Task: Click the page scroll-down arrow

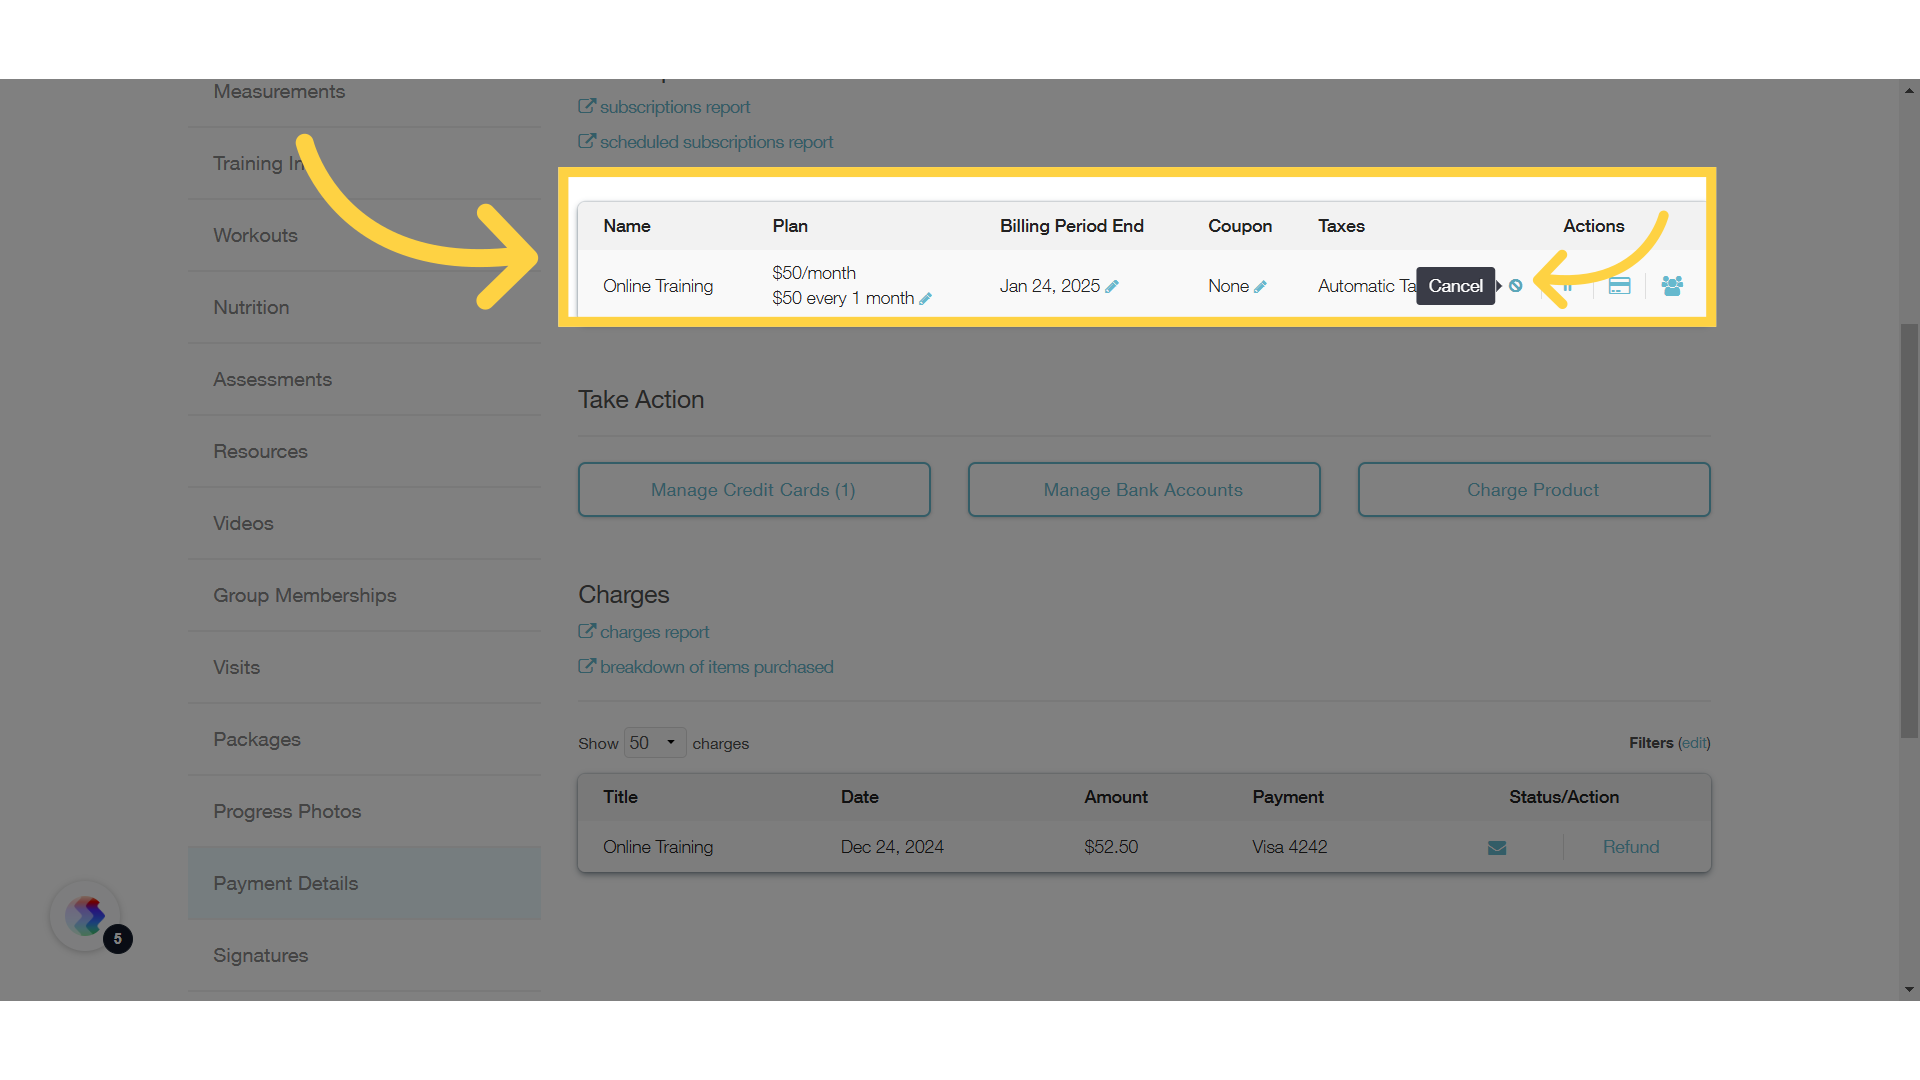Action: point(1910,990)
